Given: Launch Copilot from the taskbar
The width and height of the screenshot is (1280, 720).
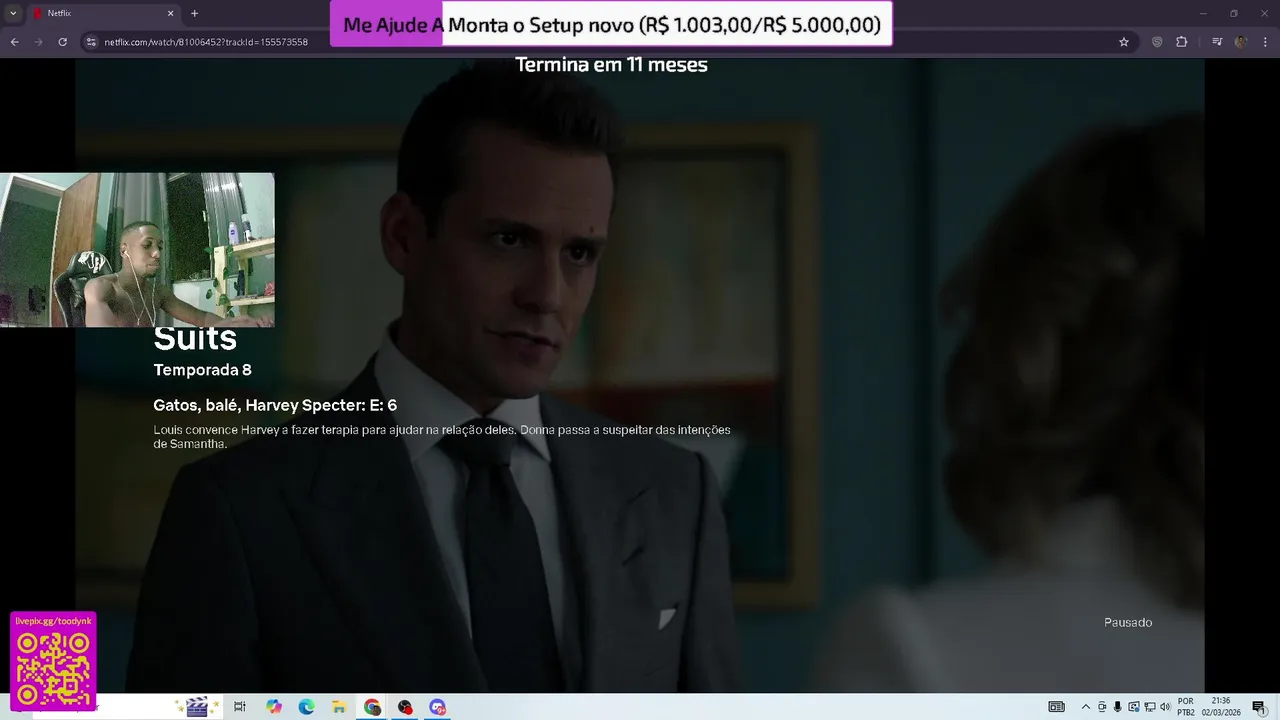Looking at the screenshot, I should [274, 707].
